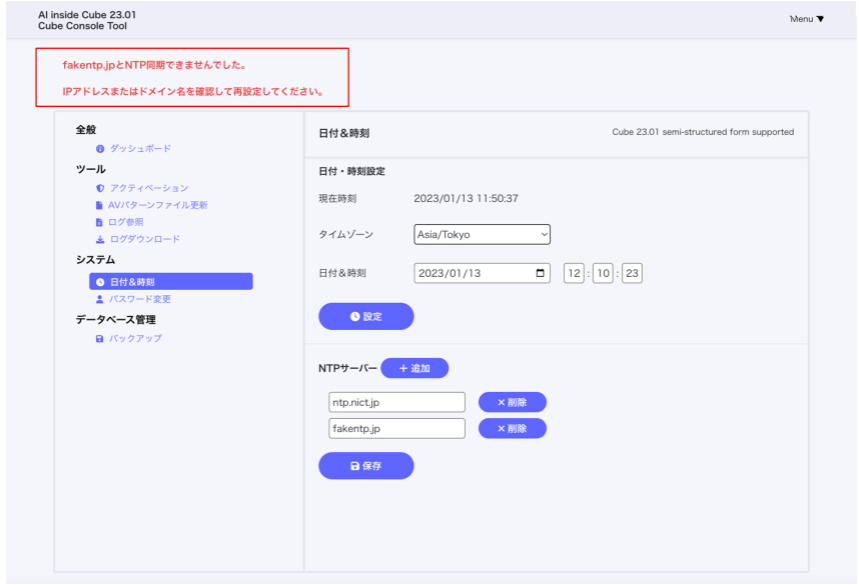The image size is (859, 585).
Task: Click the log viewer file icon
Action: pos(100,222)
